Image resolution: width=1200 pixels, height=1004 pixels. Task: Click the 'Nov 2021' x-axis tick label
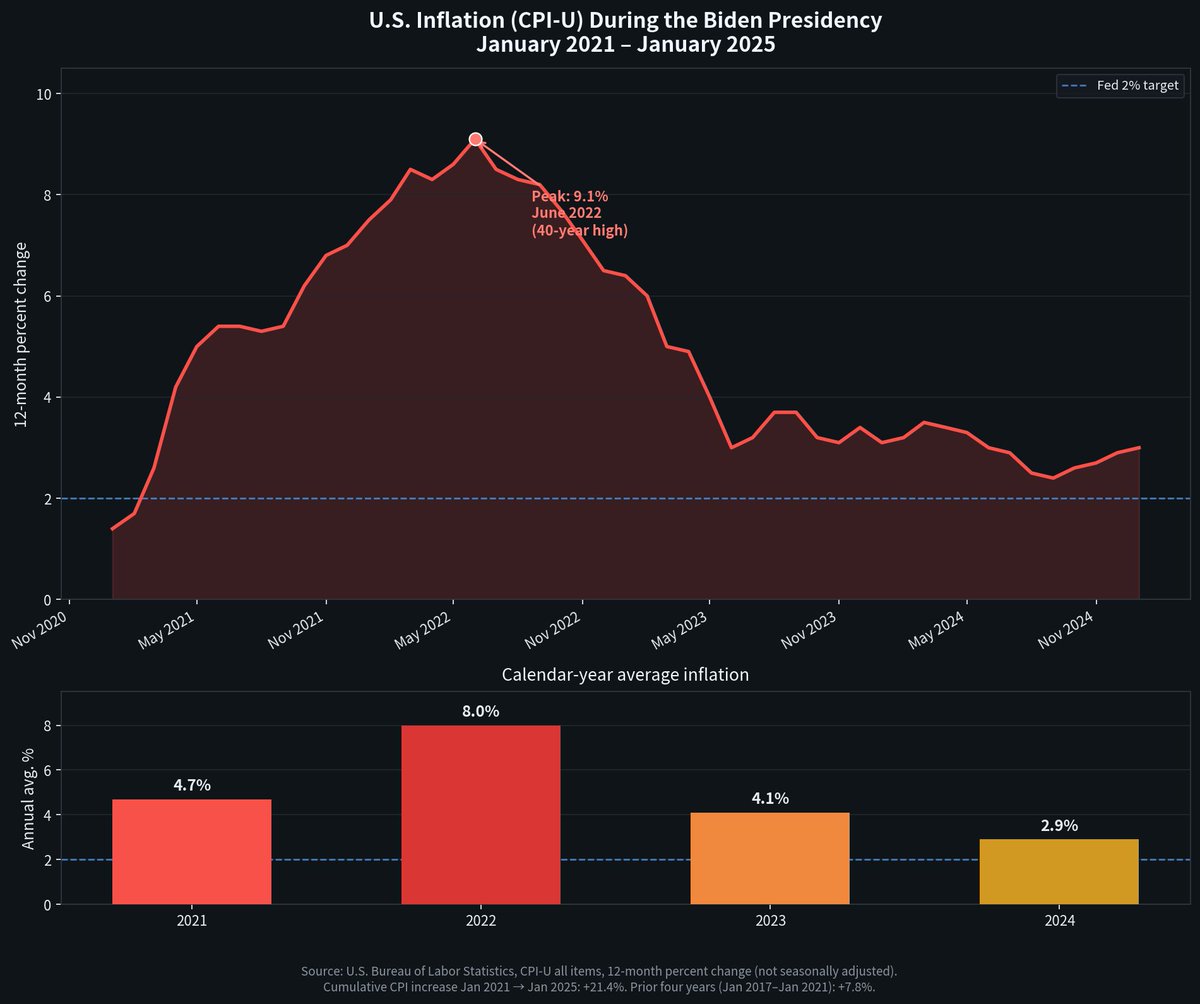tap(297, 628)
